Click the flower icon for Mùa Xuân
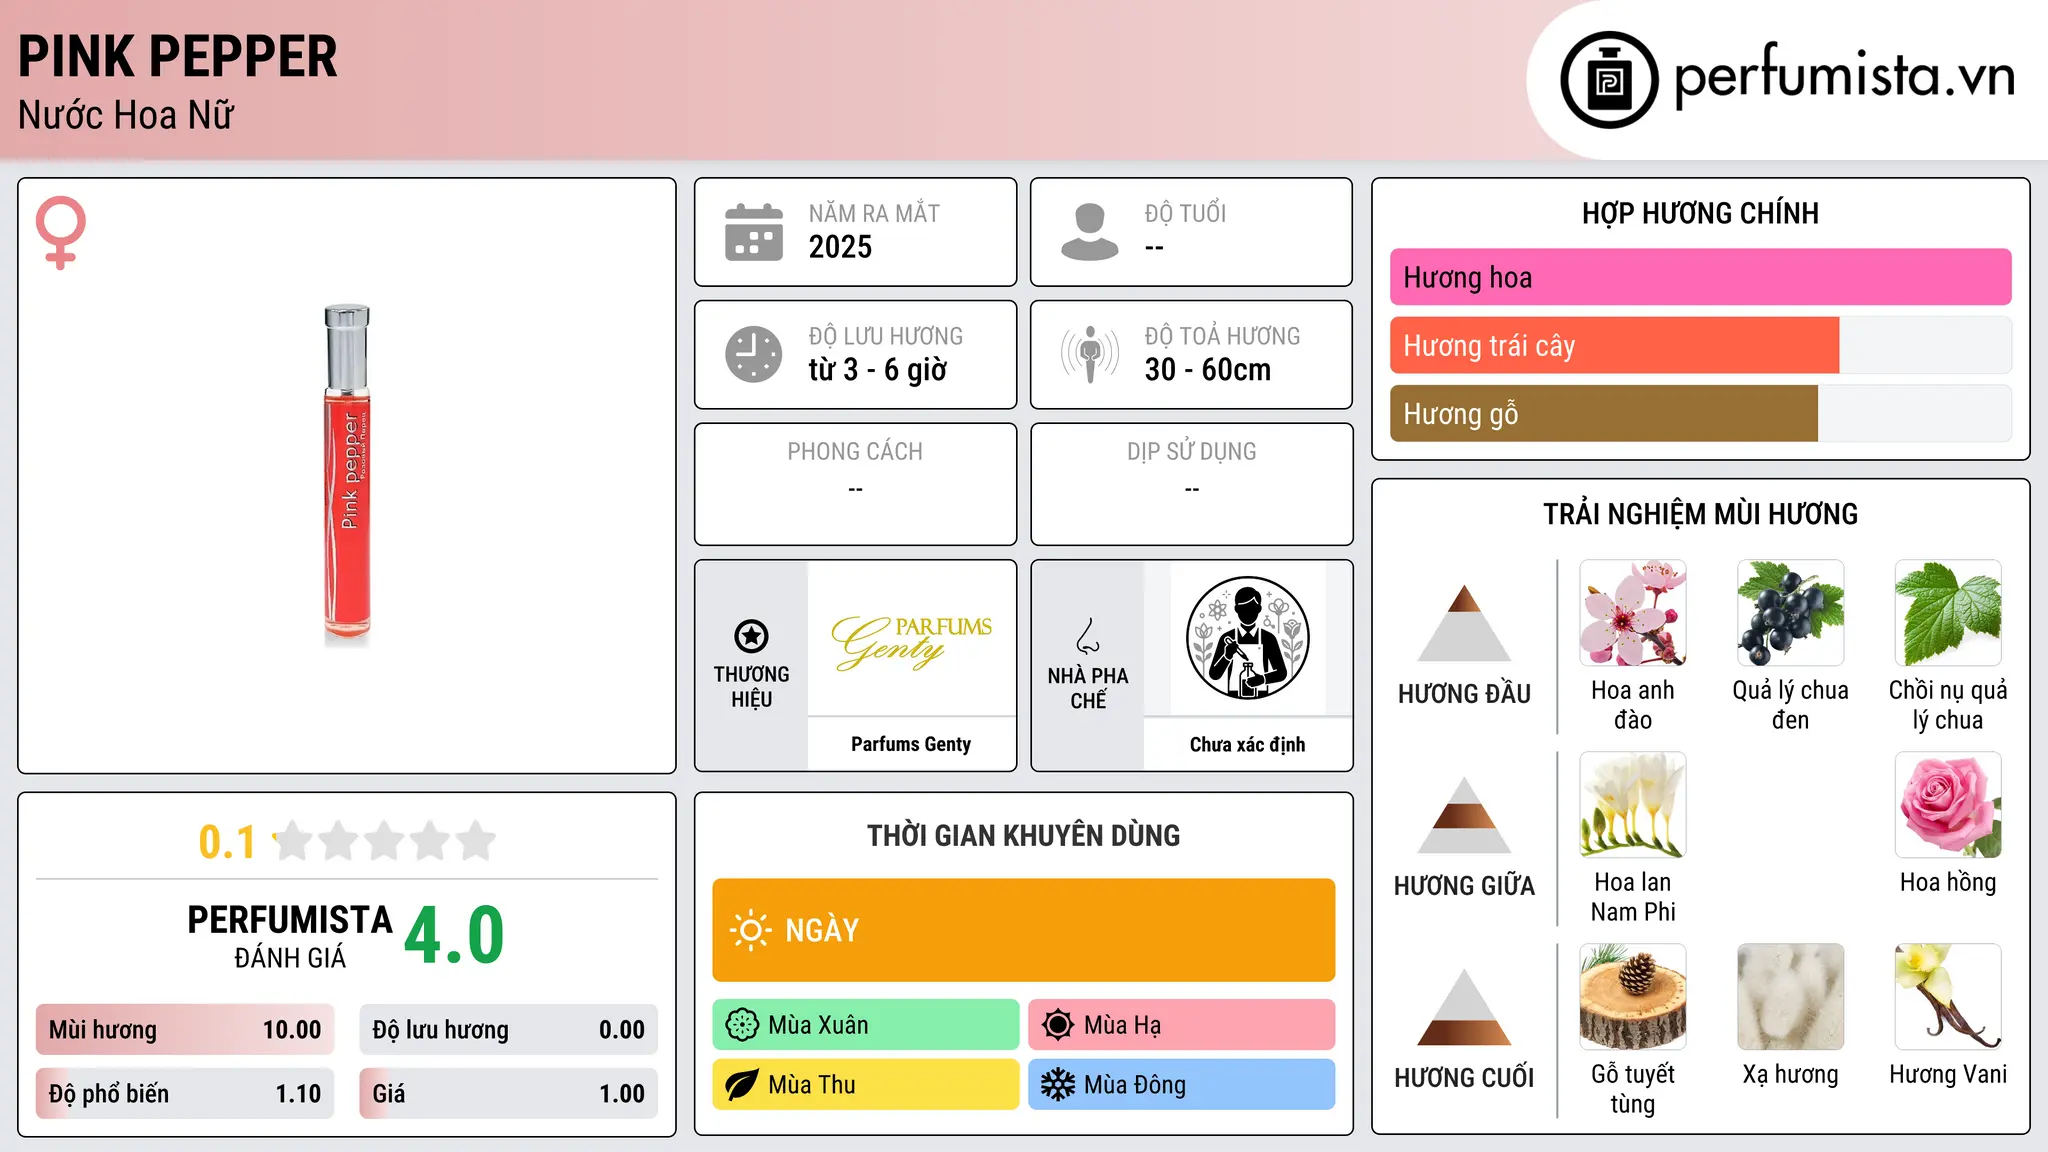 [742, 1025]
